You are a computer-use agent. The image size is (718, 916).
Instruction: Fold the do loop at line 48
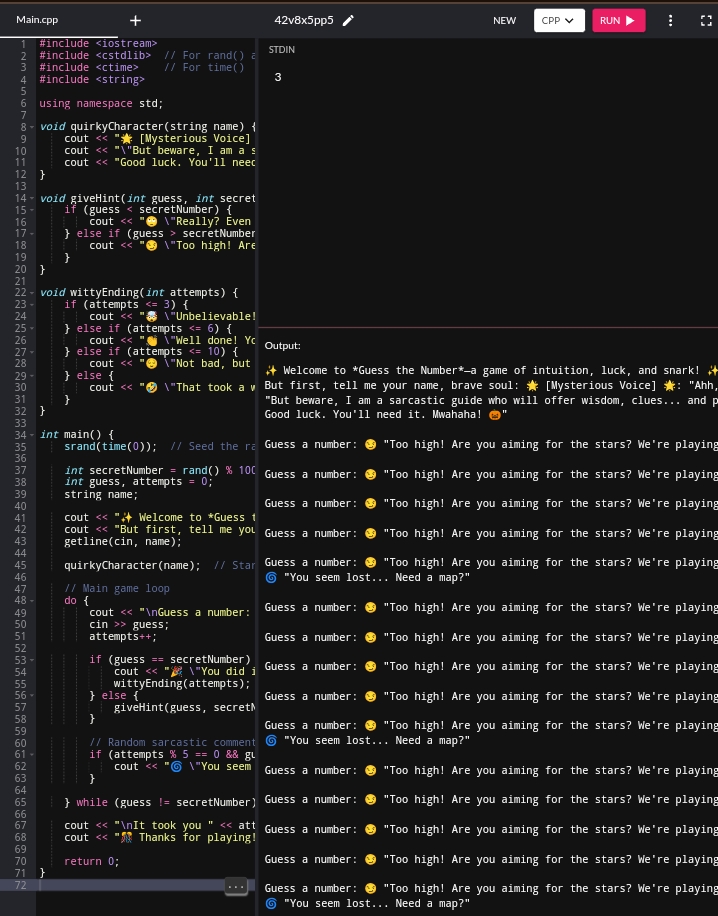(32, 601)
